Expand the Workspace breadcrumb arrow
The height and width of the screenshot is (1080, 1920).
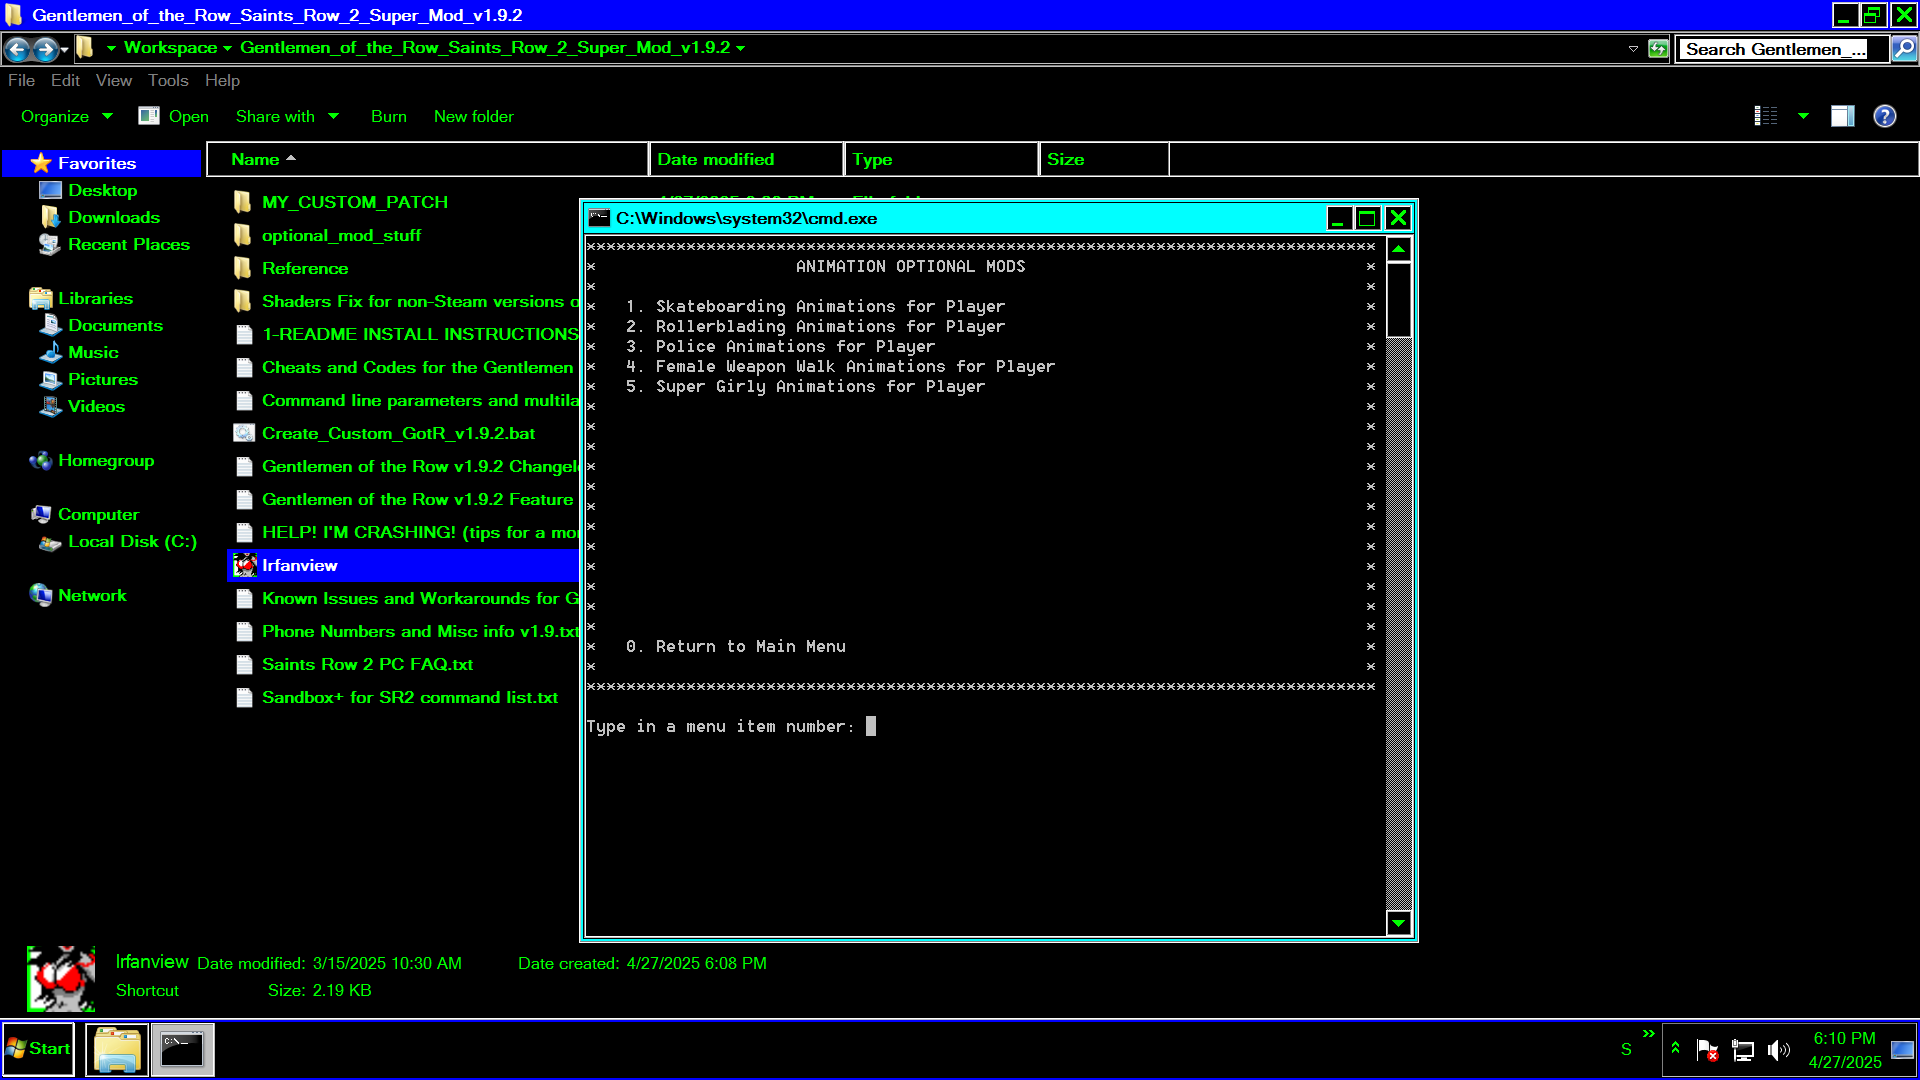coord(228,48)
